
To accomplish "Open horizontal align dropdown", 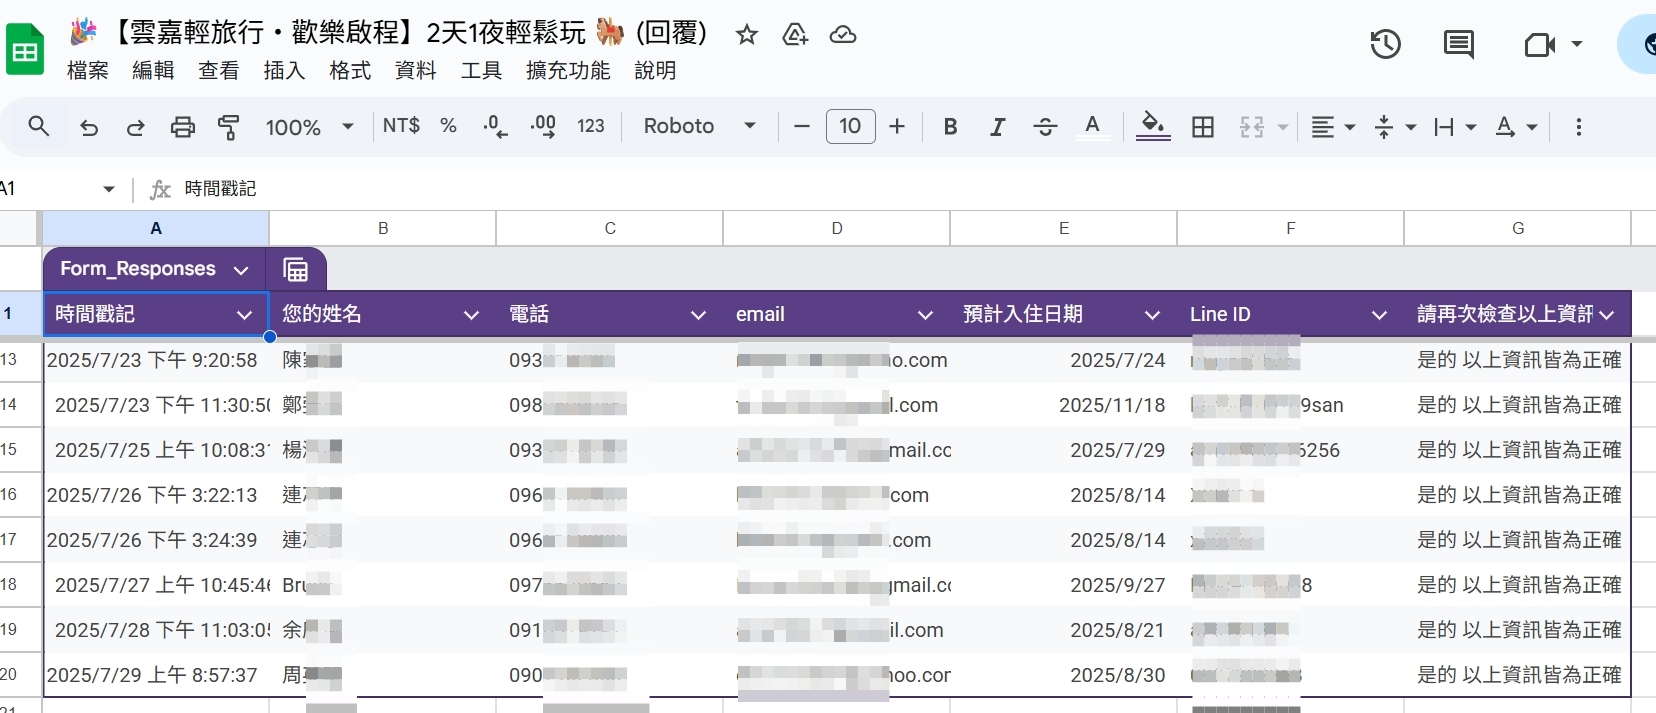I will 1333,127.
